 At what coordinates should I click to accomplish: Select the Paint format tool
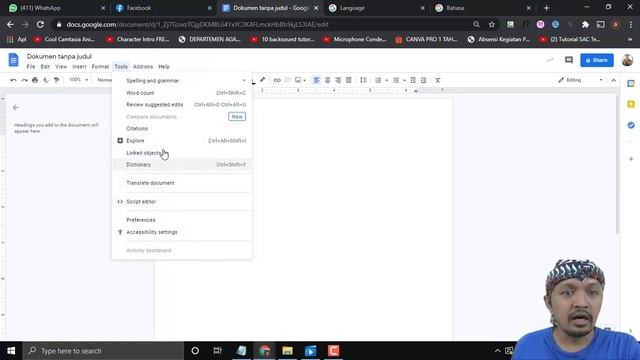click(56, 80)
